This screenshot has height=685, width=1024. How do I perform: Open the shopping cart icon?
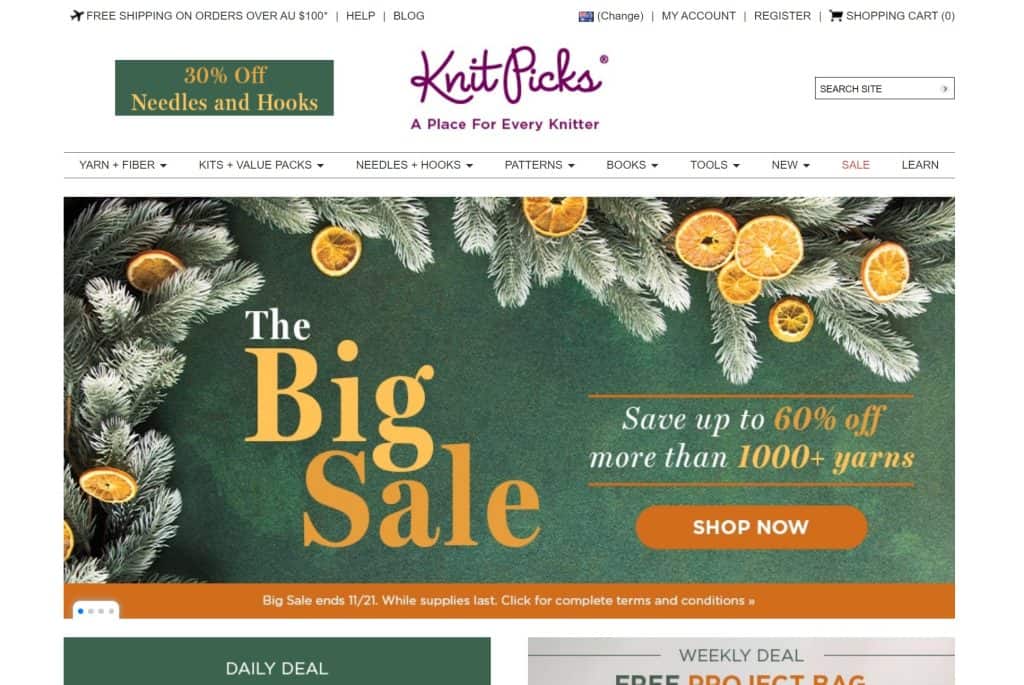(835, 16)
